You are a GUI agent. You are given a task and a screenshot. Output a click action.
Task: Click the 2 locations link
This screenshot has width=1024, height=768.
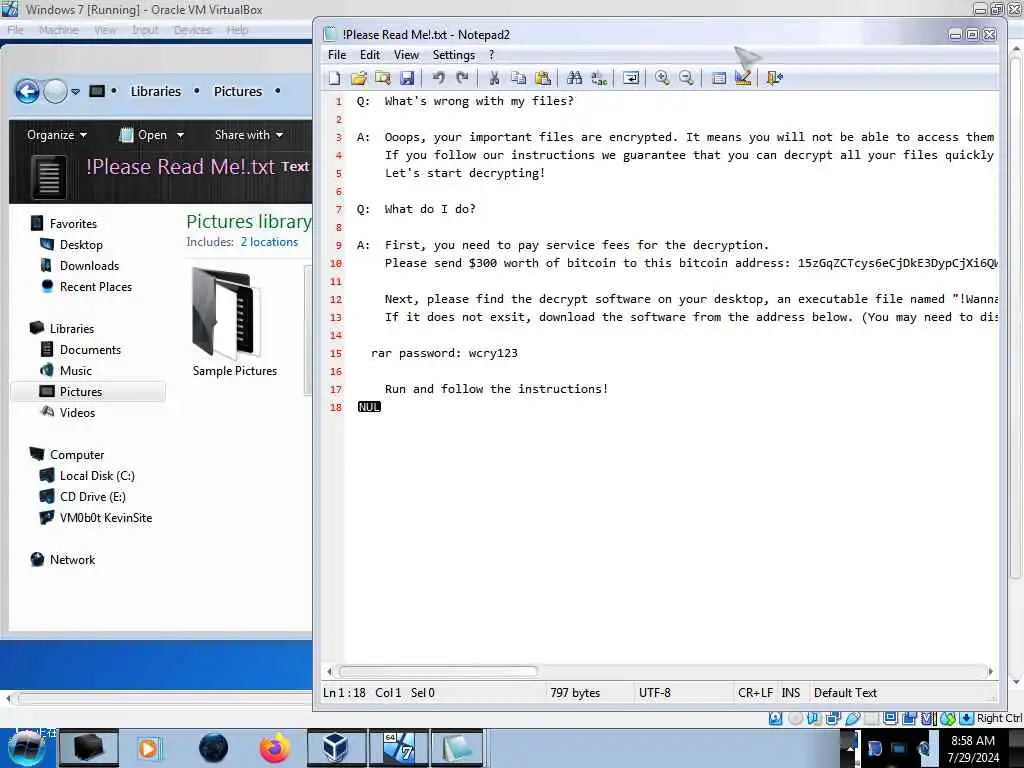269,242
